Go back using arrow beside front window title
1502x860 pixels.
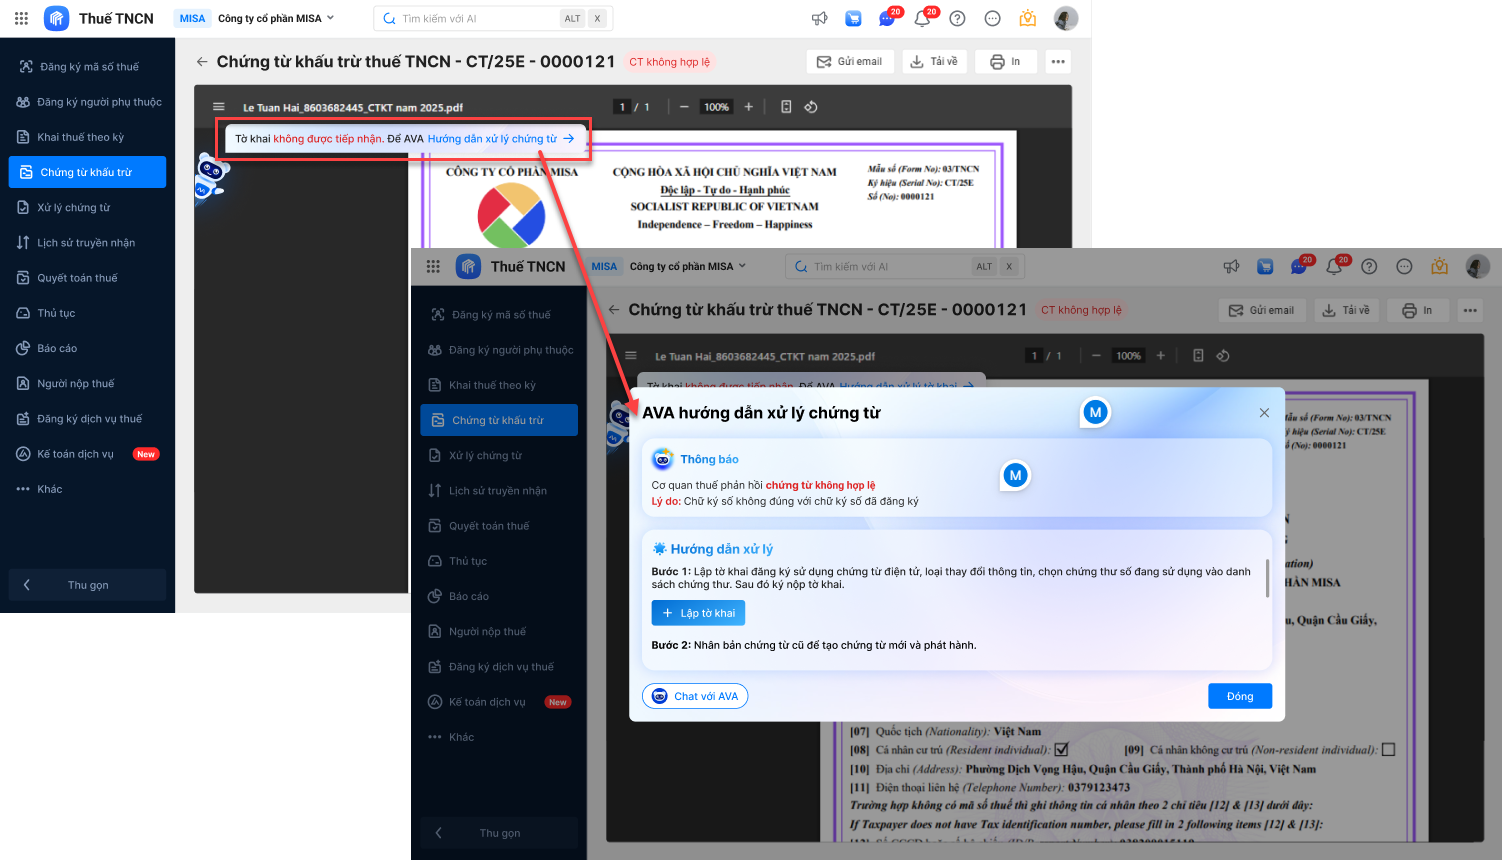pyautogui.click(x=614, y=310)
